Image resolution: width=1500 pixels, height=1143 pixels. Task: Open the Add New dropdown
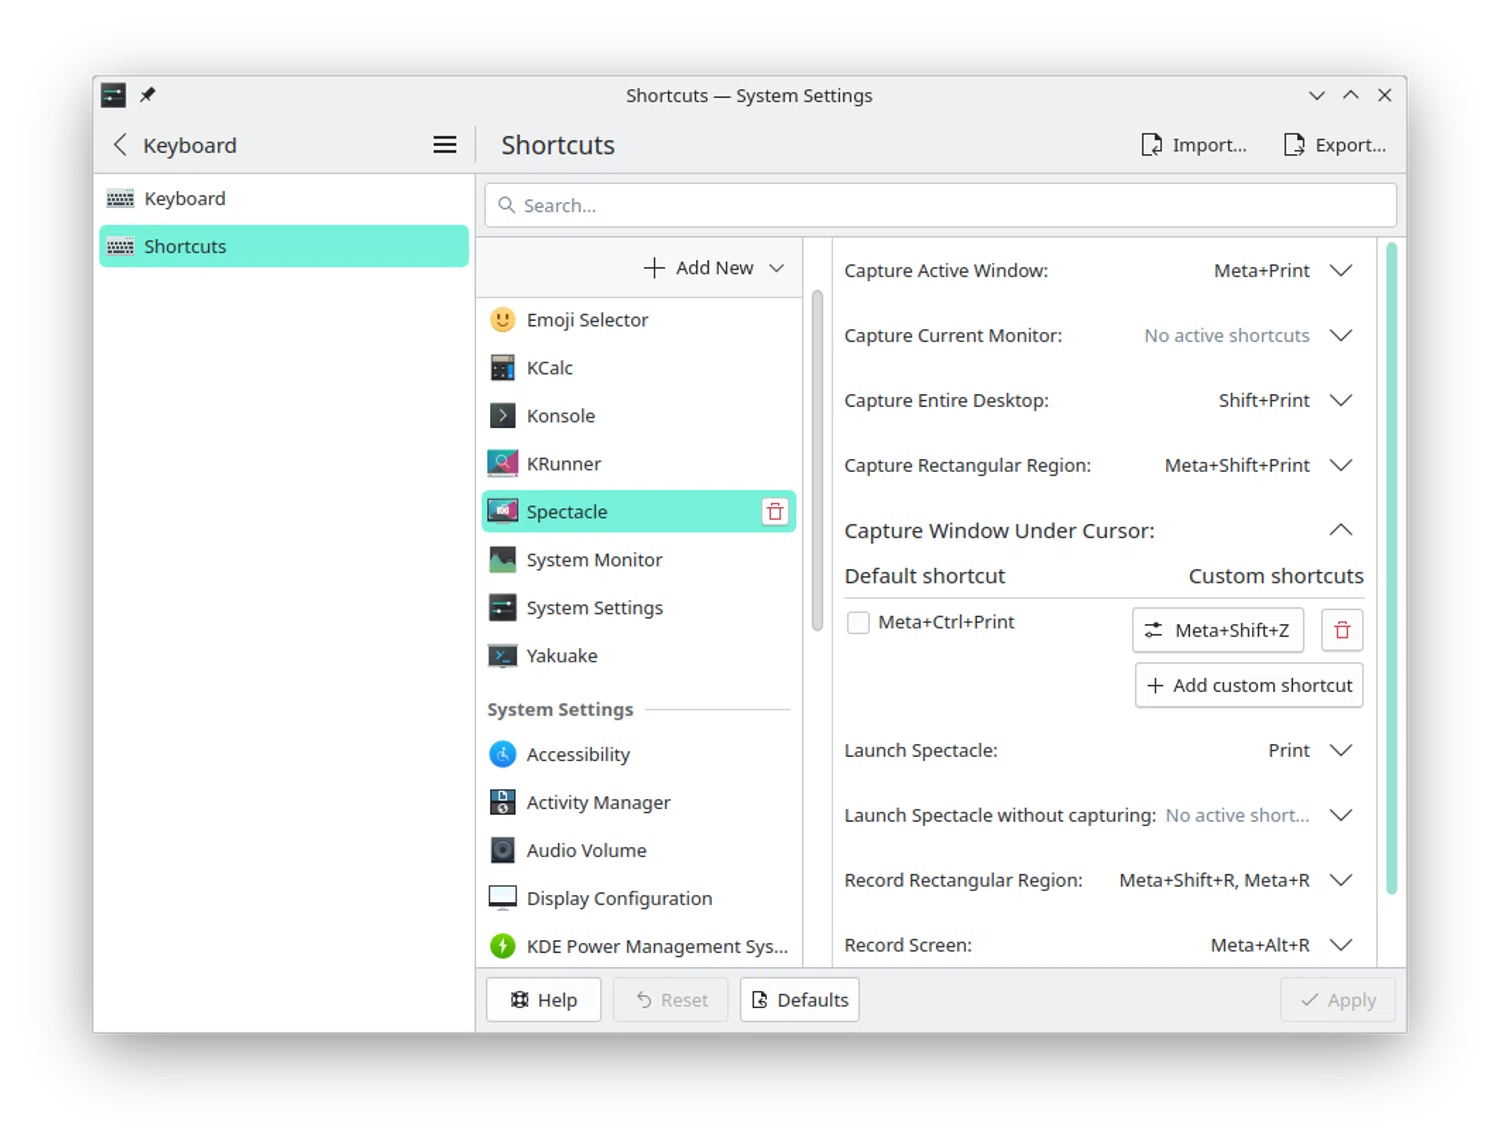coord(713,268)
